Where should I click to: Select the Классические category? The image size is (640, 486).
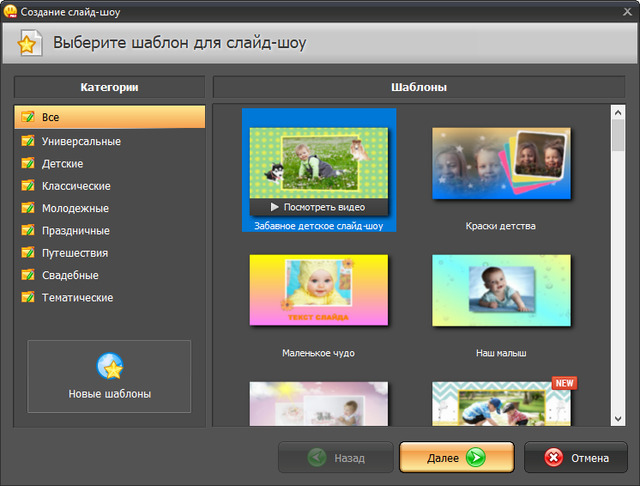[x=76, y=186]
